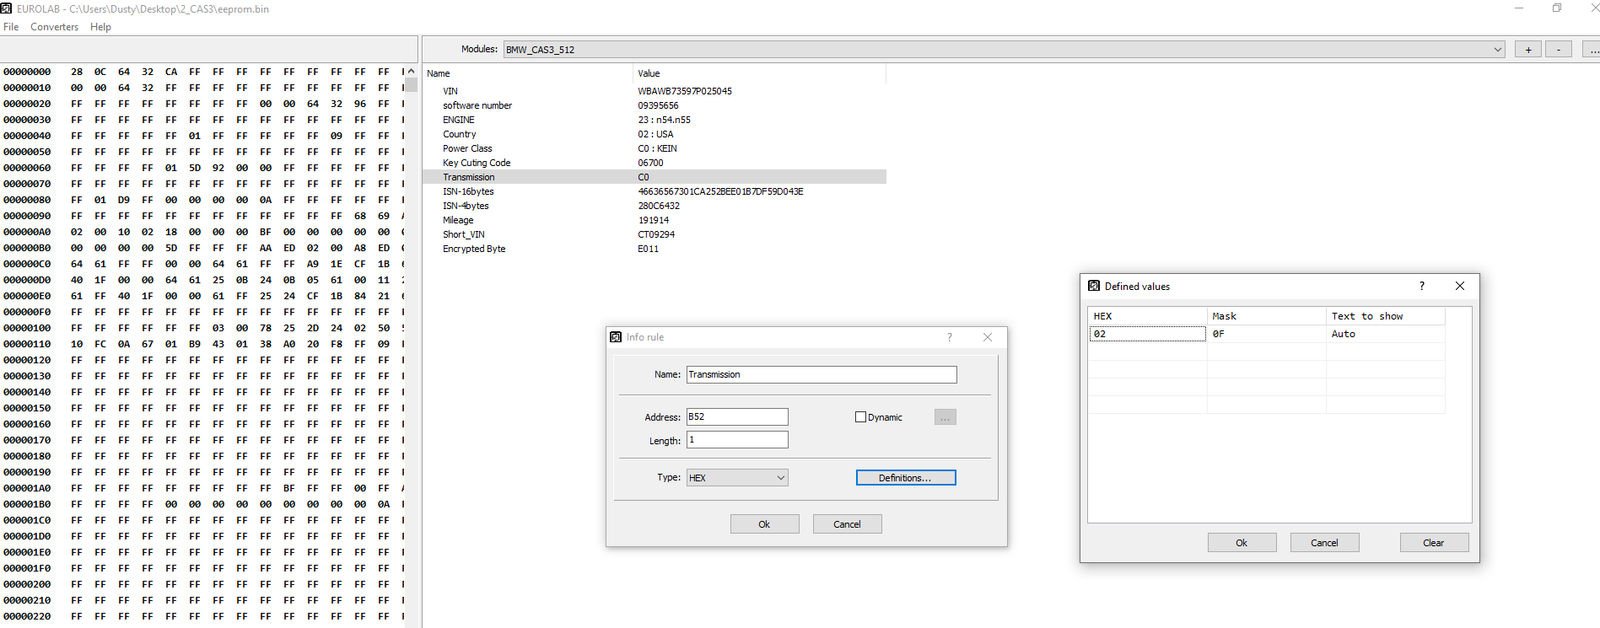This screenshot has width=1600, height=628.
Task: Click hex offset 000000D0 row
Action: pos(203,280)
